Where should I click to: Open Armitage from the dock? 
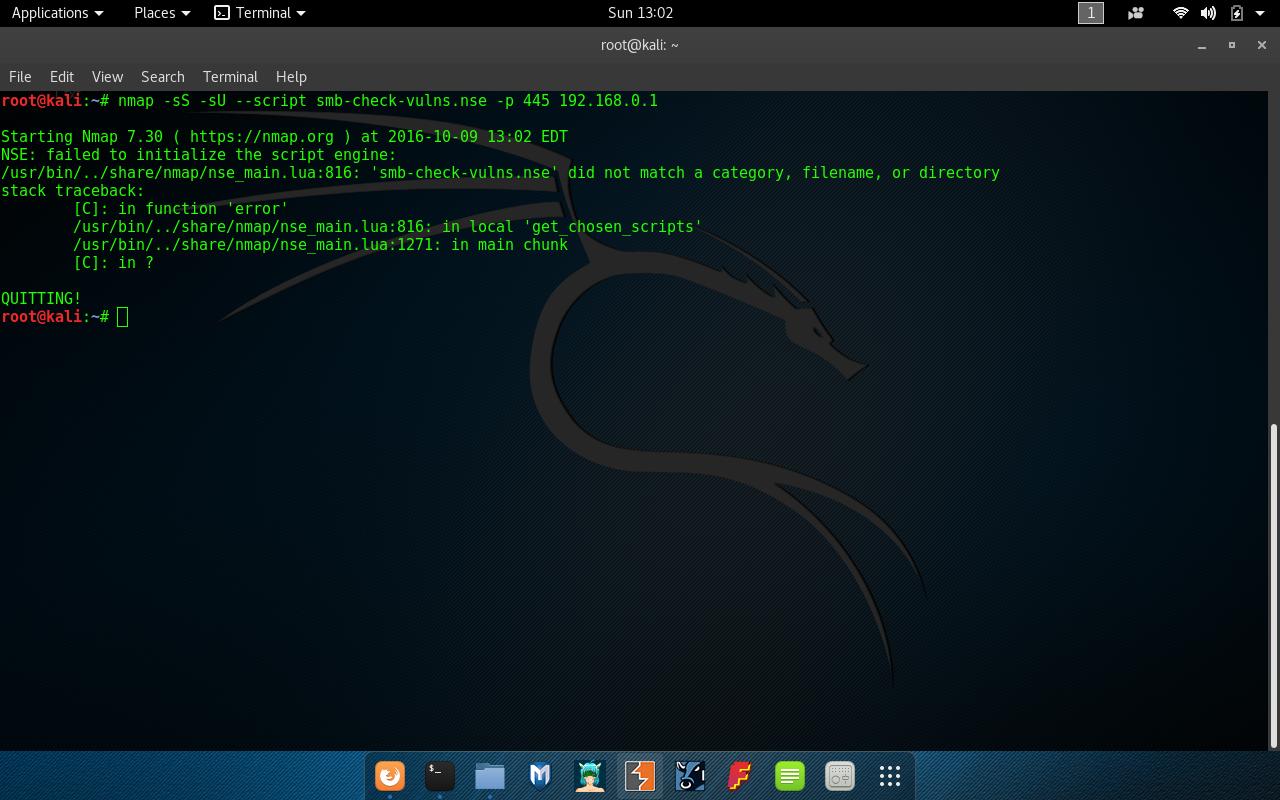pos(590,776)
